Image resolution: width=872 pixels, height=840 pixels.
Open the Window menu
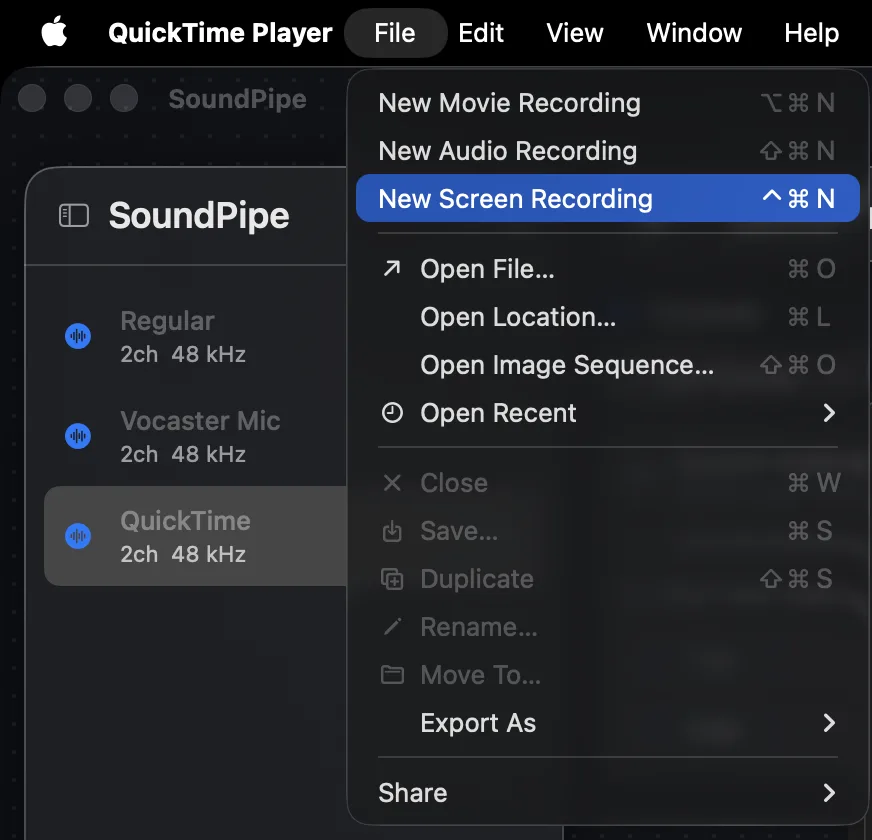point(694,33)
